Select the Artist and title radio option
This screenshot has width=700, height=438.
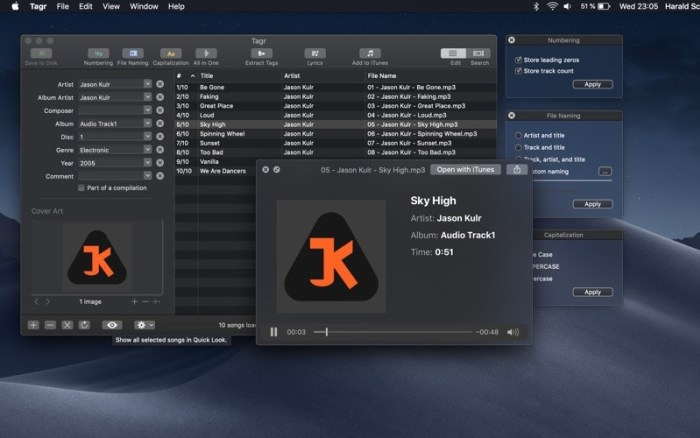(x=518, y=135)
